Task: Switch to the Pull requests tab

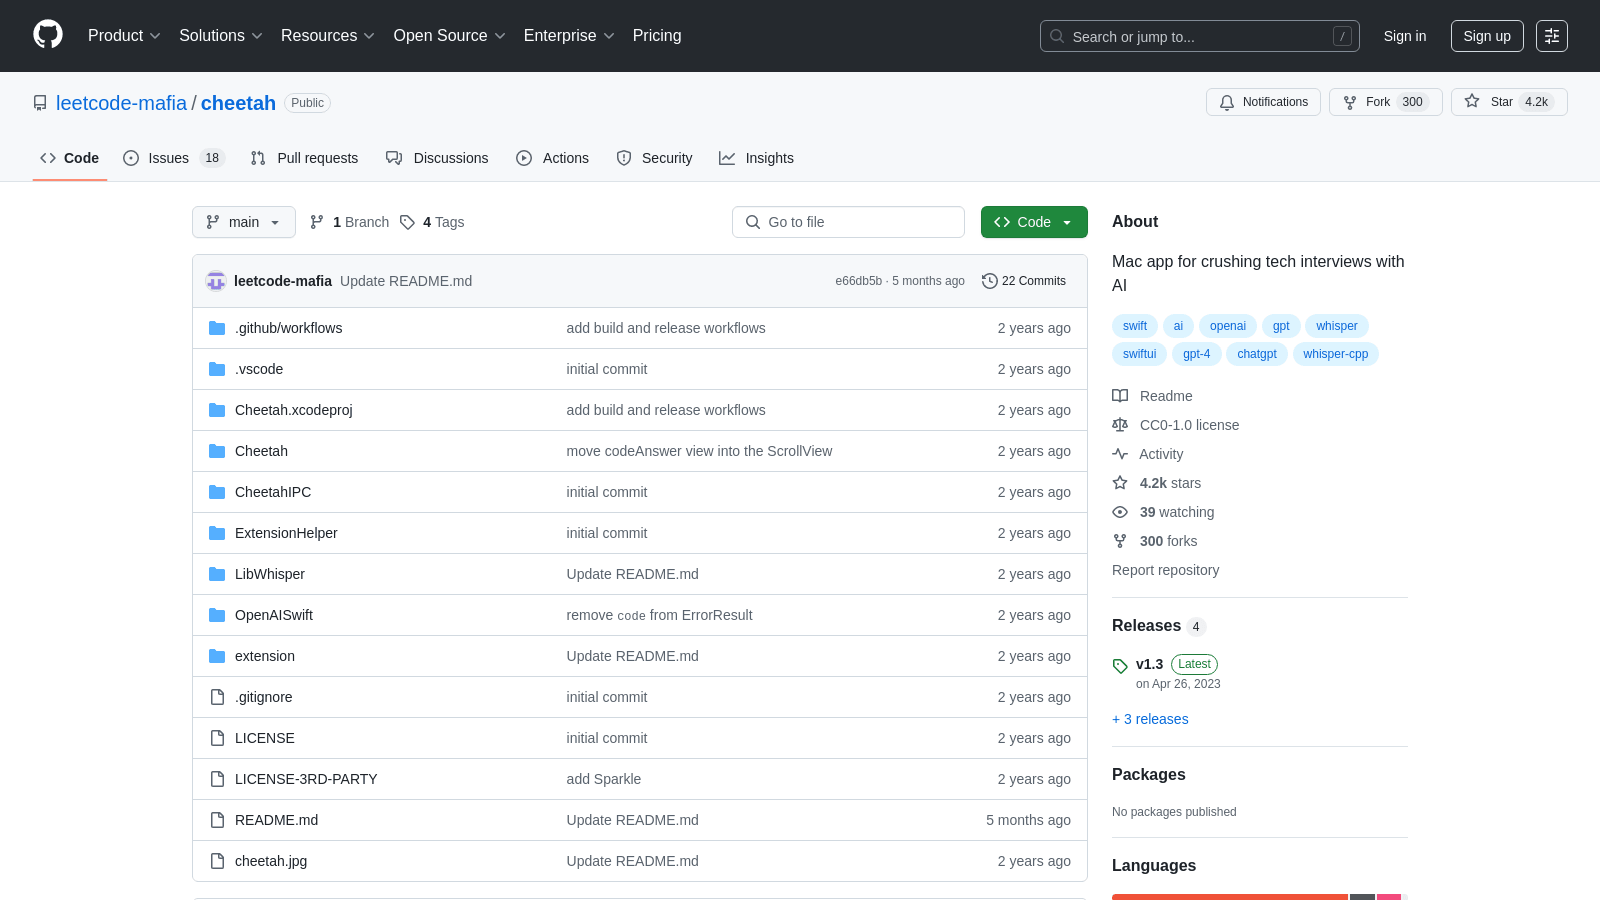Action: 304,158
